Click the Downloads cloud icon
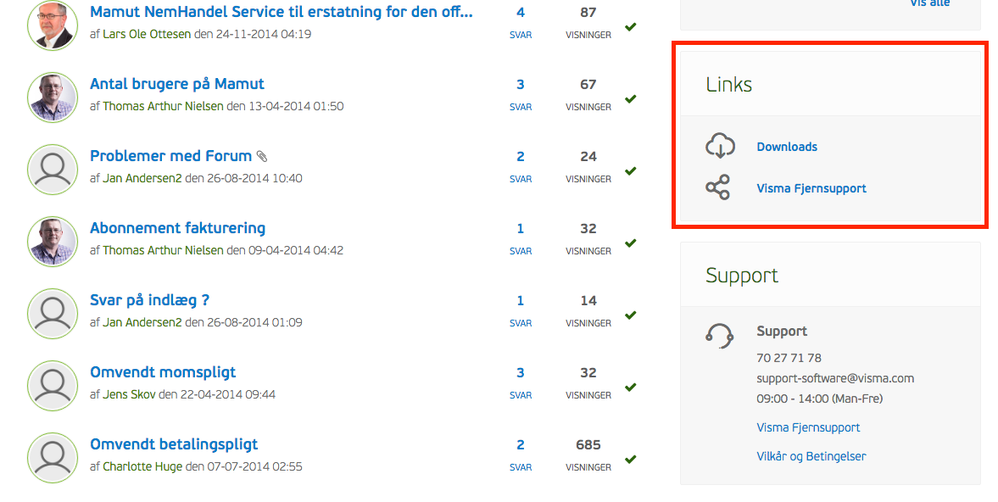Image resolution: width=998 pixels, height=502 pixels. (x=720, y=146)
